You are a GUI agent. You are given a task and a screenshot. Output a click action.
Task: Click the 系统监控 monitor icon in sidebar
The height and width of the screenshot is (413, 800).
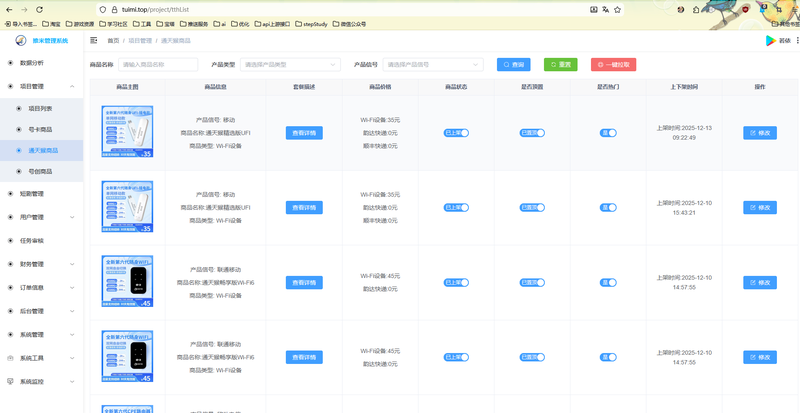[x=11, y=382]
